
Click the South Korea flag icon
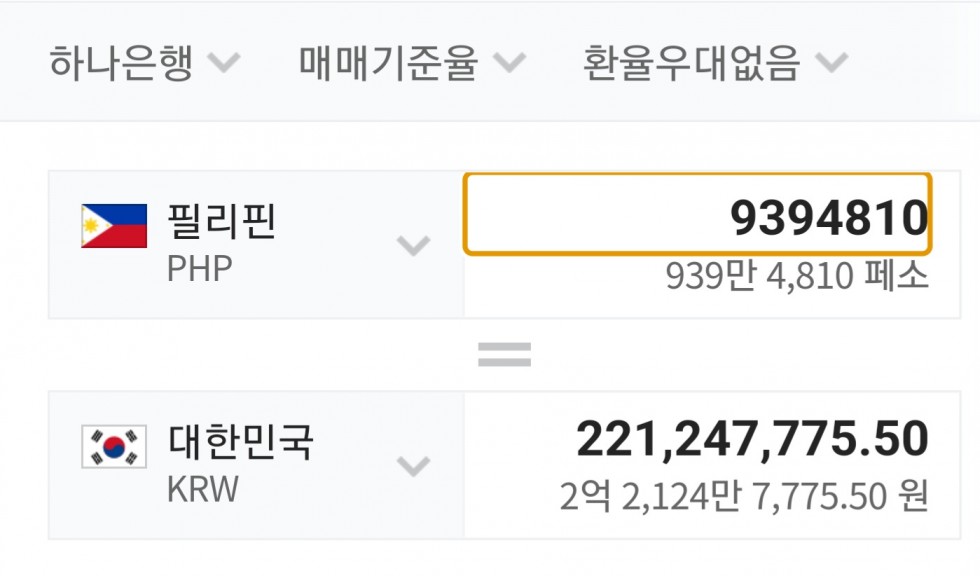pyautogui.click(x=114, y=446)
